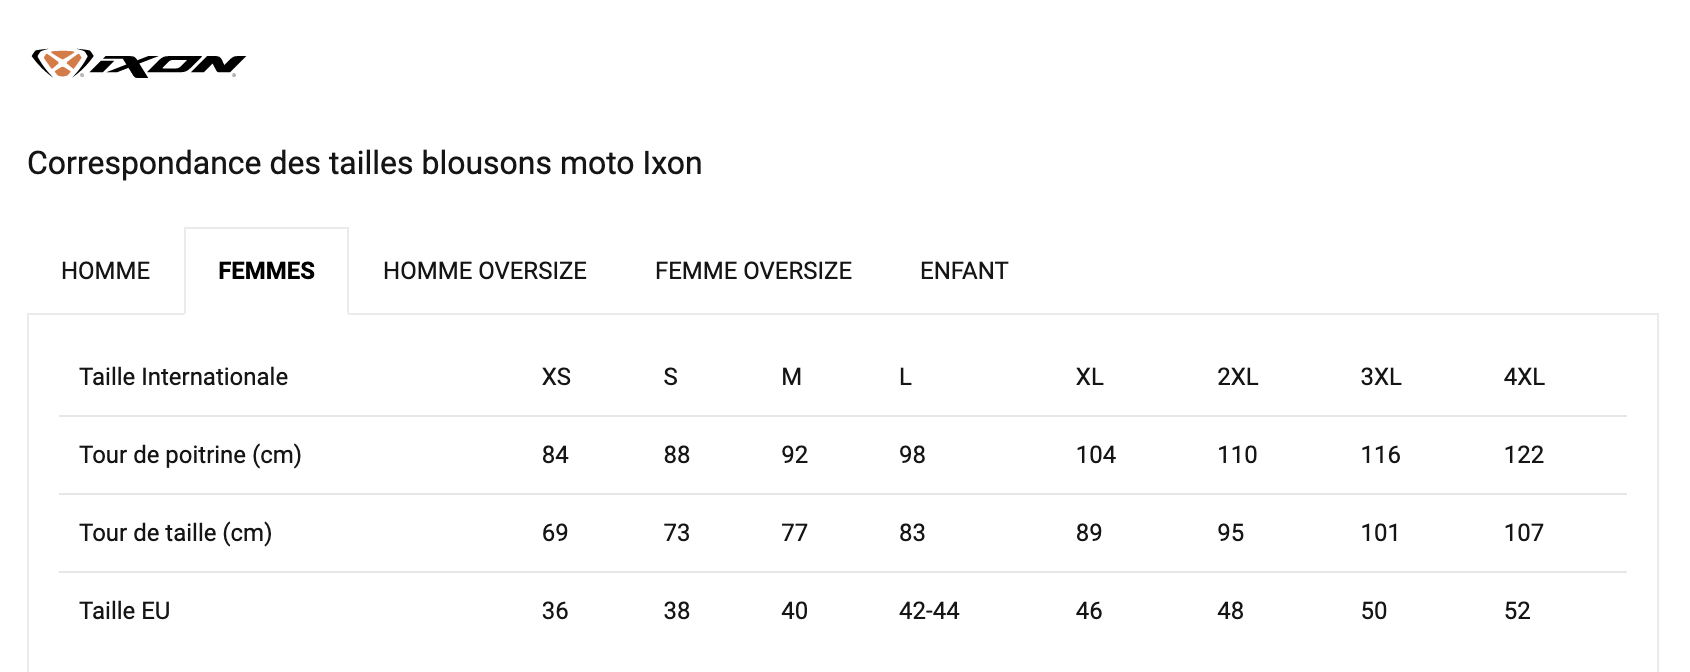Screen dimensions: 1690x672
Task: Click chest measurement value 104
Action: (x=1095, y=455)
